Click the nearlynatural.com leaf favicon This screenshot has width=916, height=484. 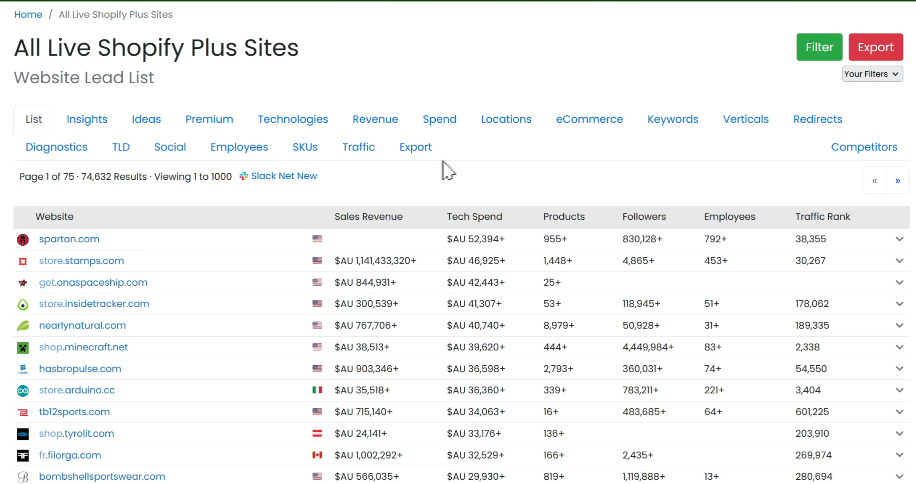click(23, 326)
